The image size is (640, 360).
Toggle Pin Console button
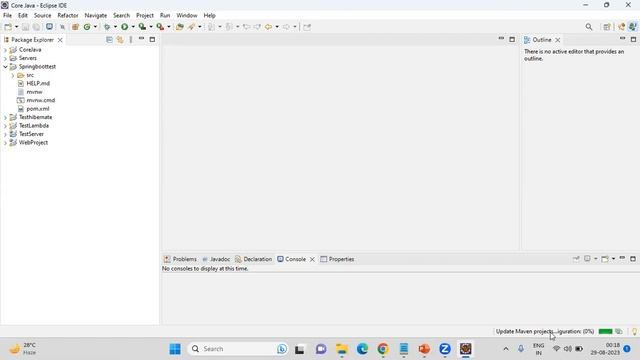pos(576,259)
